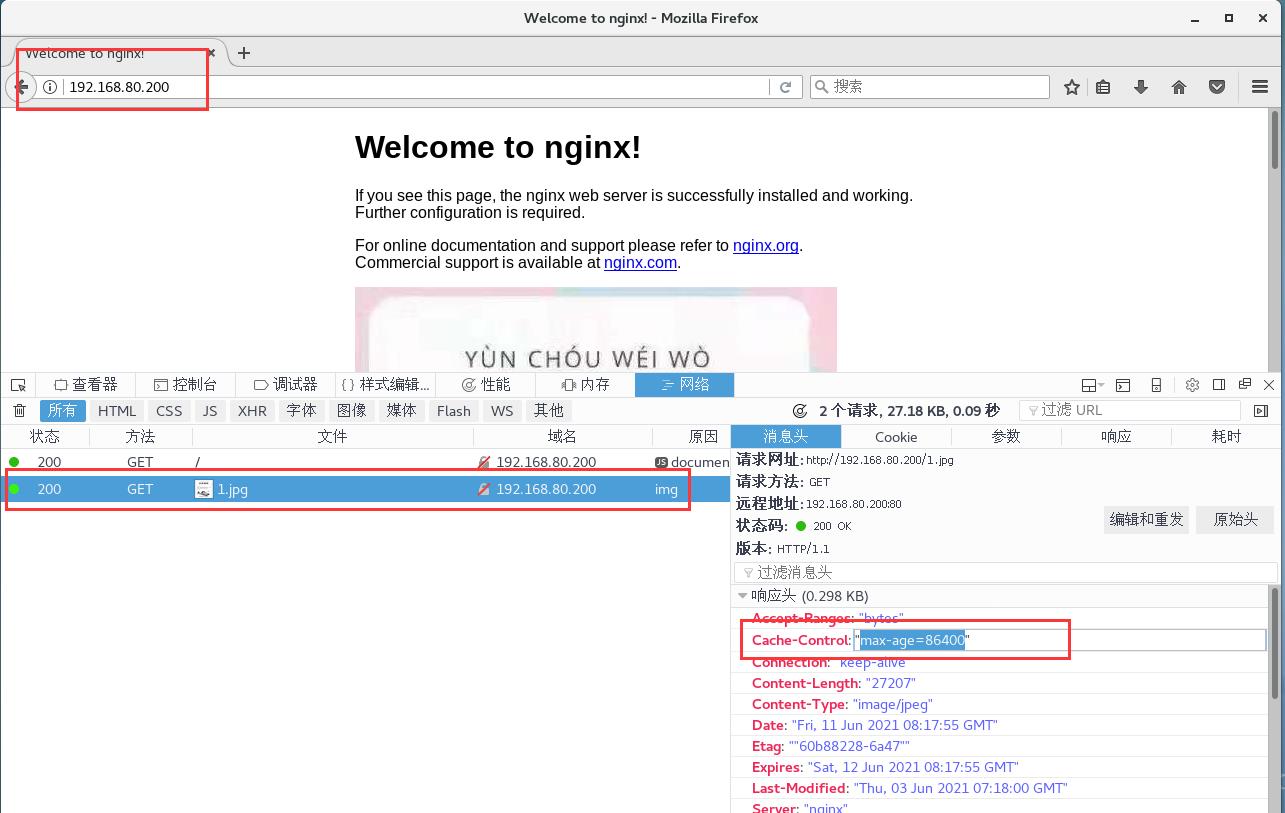Filter requests by Flash
The height and width of the screenshot is (813, 1285).
pos(453,411)
